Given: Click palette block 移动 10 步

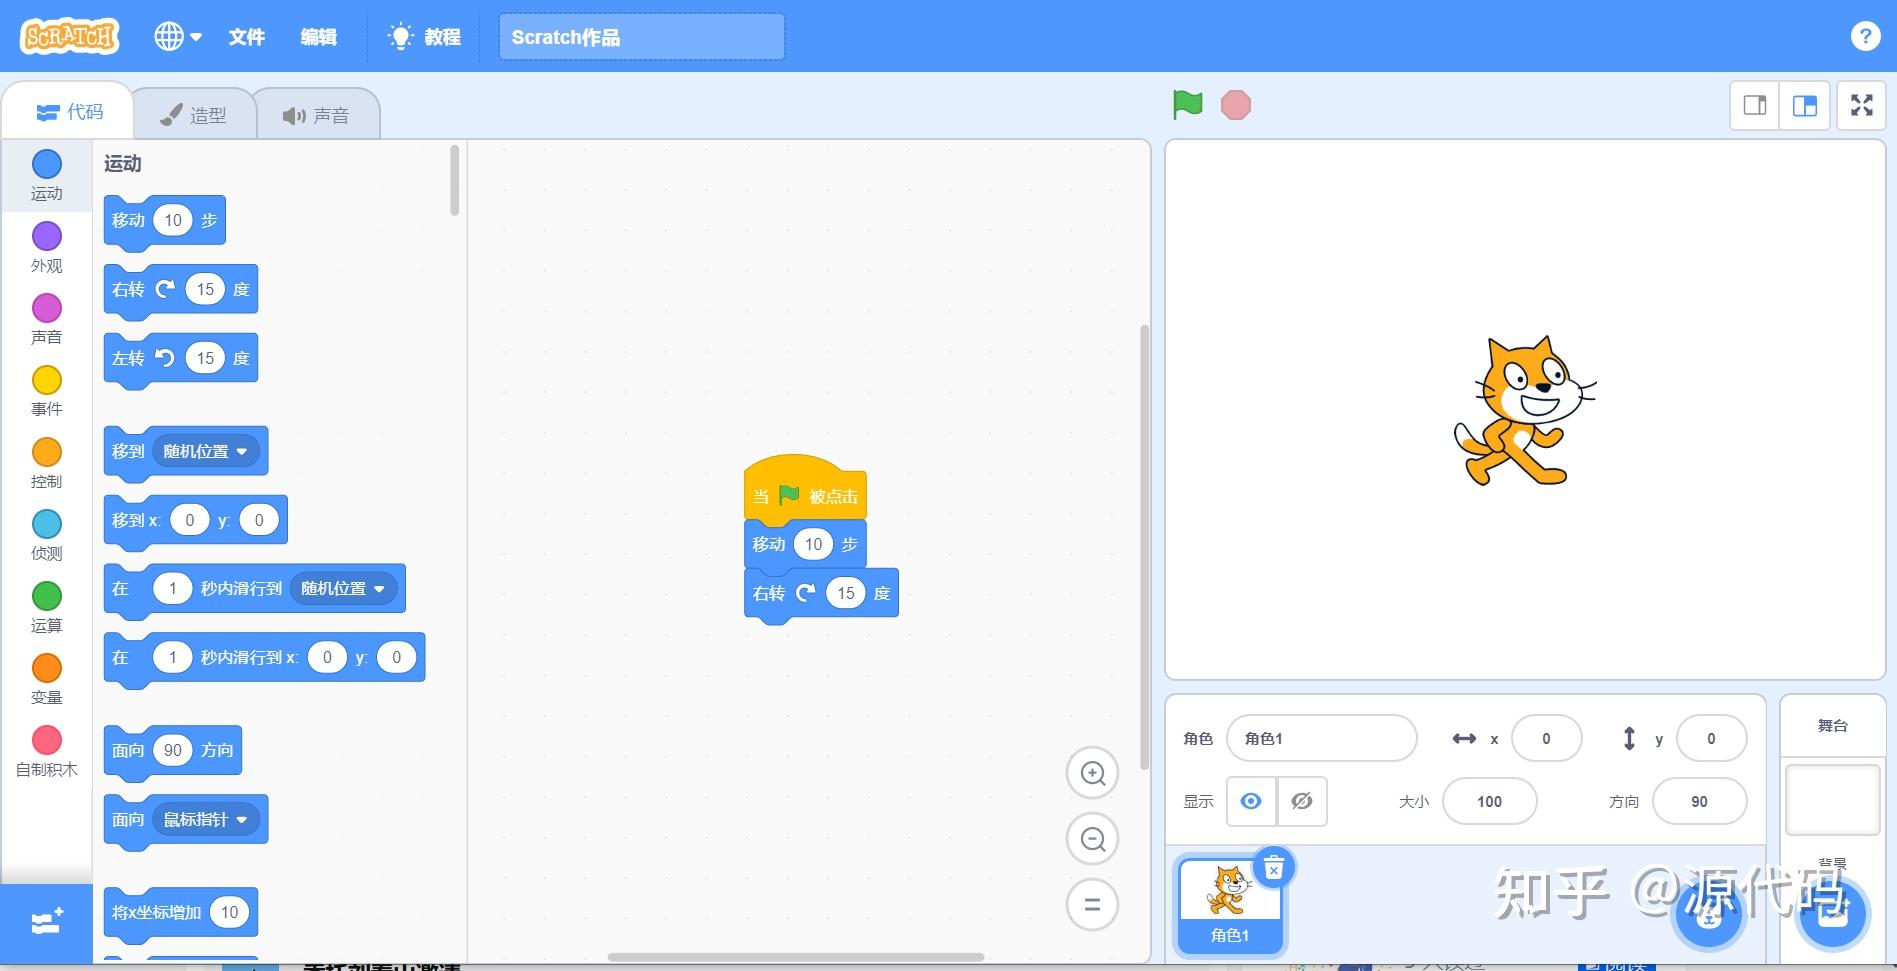Looking at the screenshot, I should point(164,221).
